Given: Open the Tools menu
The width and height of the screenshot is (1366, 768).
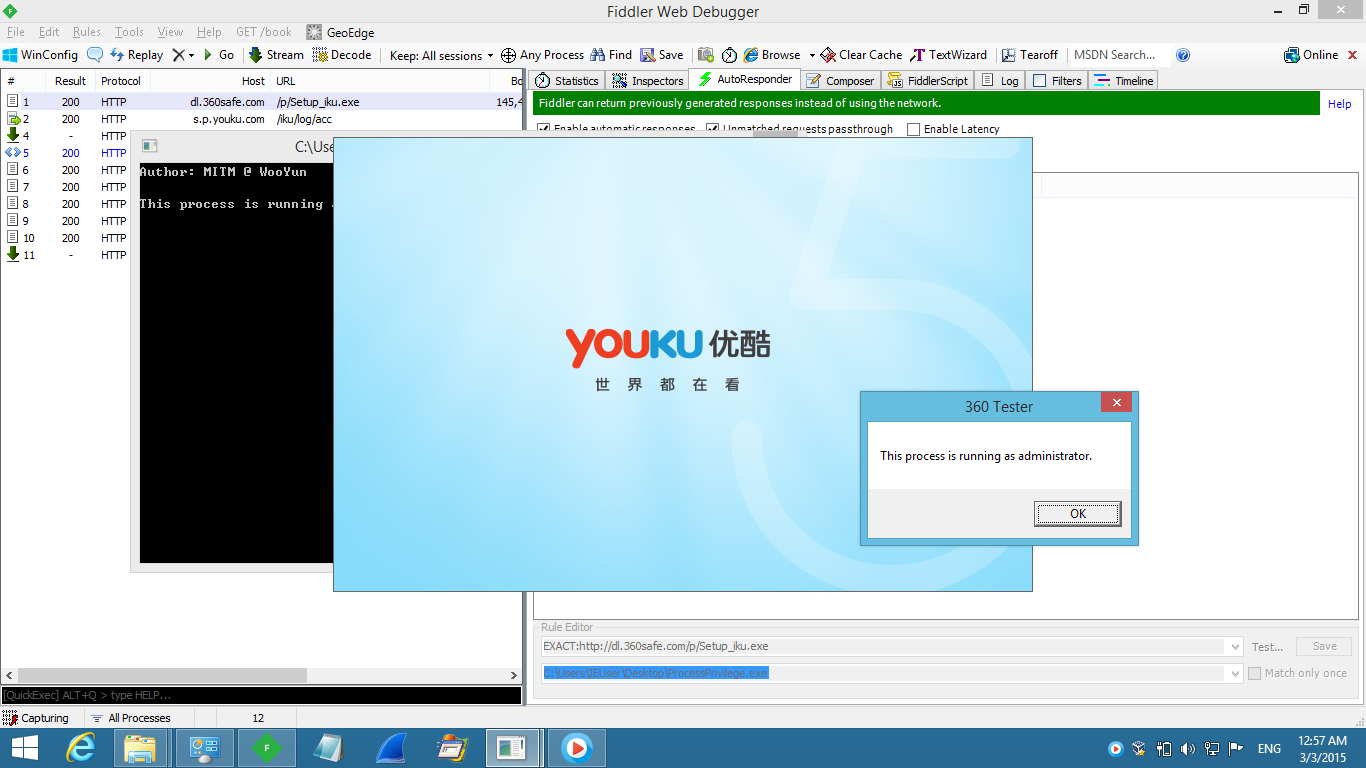Looking at the screenshot, I should pyautogui.click(x=129, y=32).
